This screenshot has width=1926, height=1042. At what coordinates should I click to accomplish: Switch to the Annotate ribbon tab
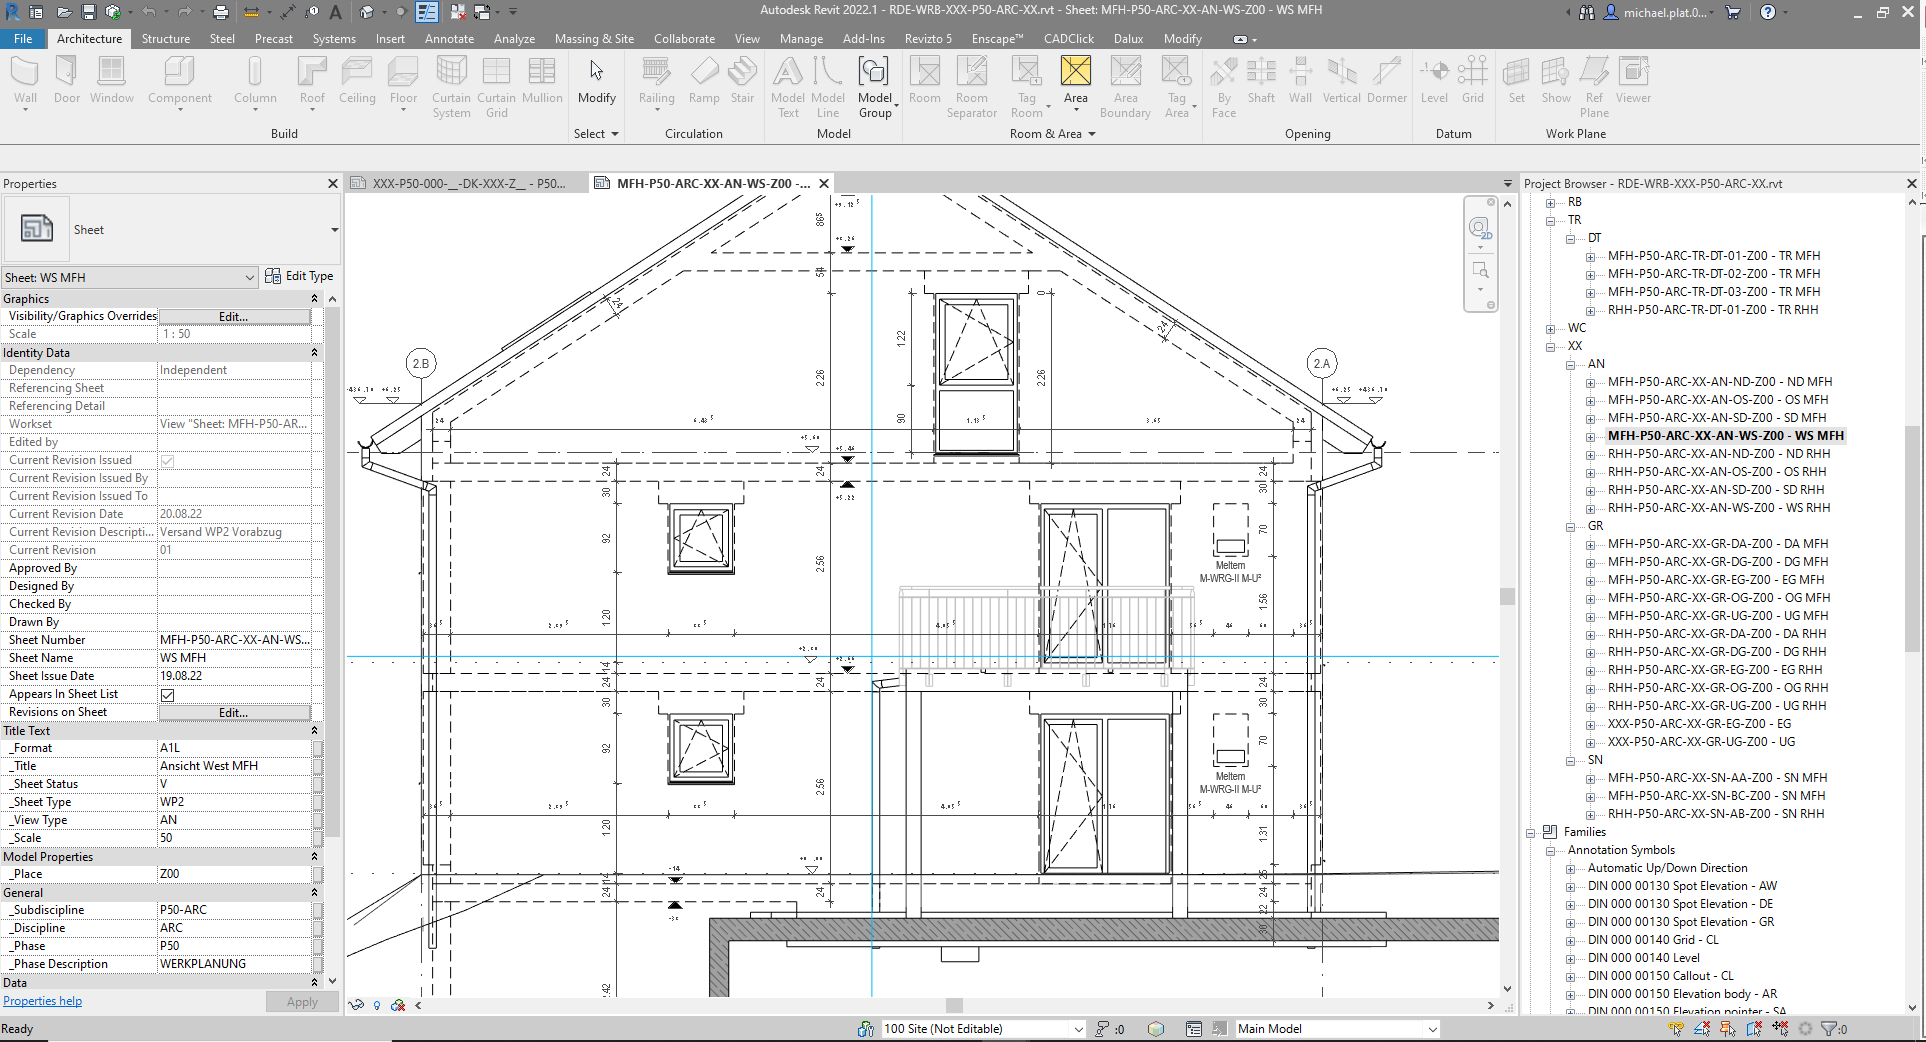[x=449, y=39]
